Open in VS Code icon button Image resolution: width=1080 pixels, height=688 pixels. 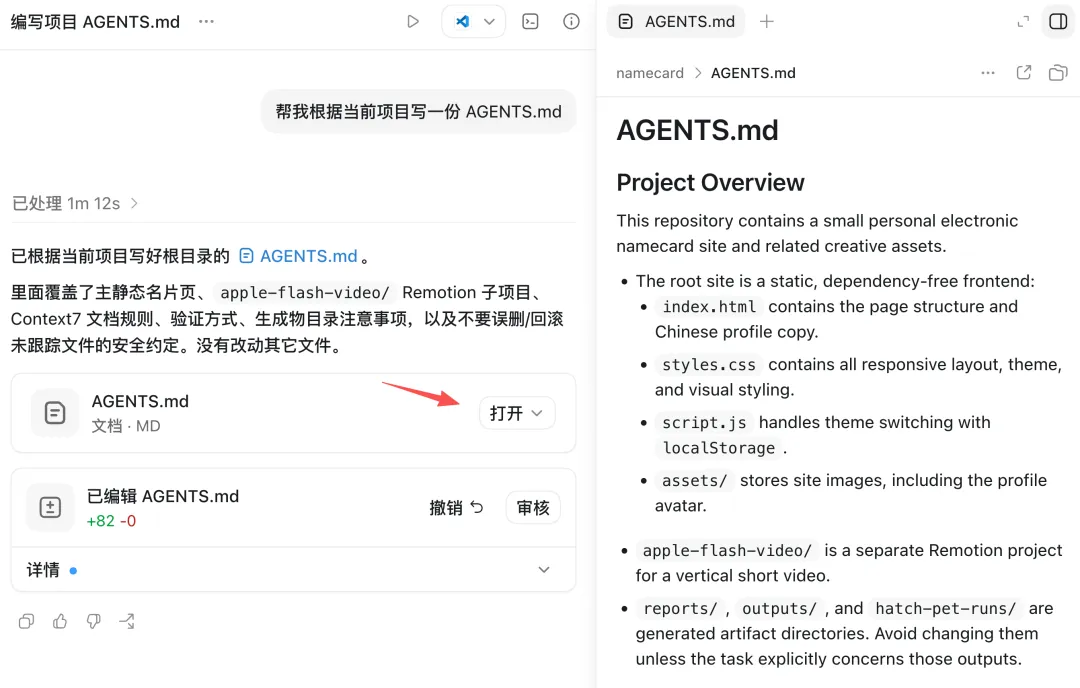(x=462, y=21)
